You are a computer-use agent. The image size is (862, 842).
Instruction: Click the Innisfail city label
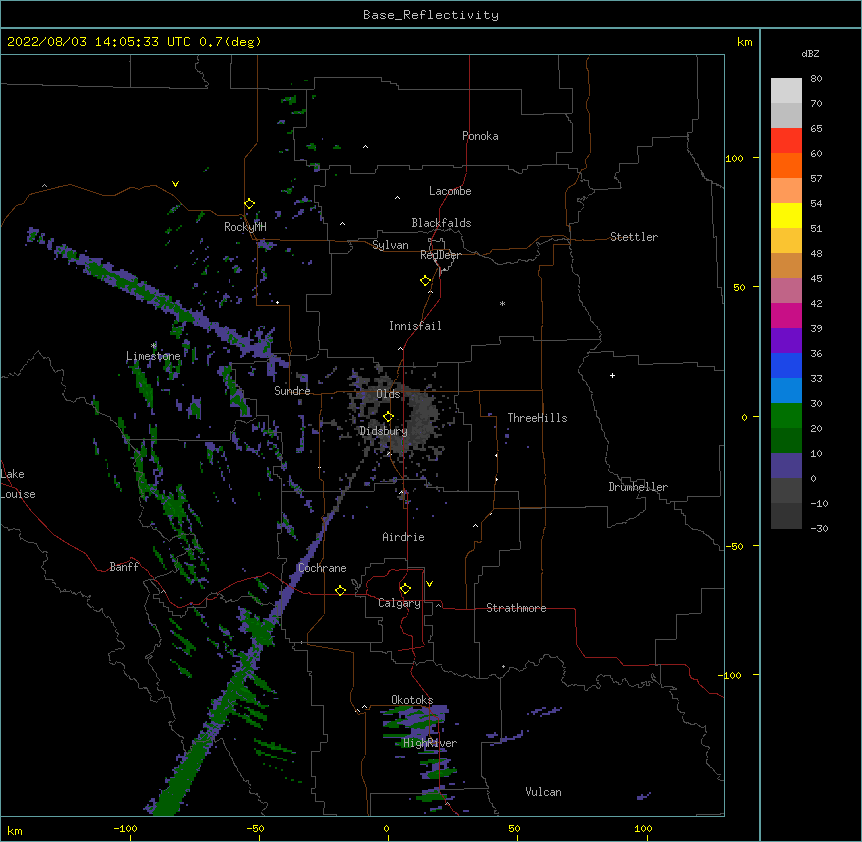[415, 326]
